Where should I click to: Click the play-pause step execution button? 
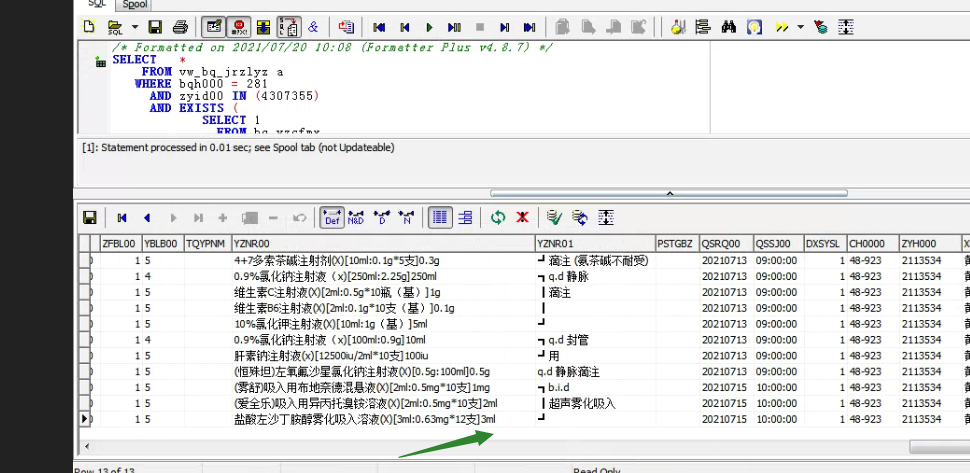click(454, 27)
